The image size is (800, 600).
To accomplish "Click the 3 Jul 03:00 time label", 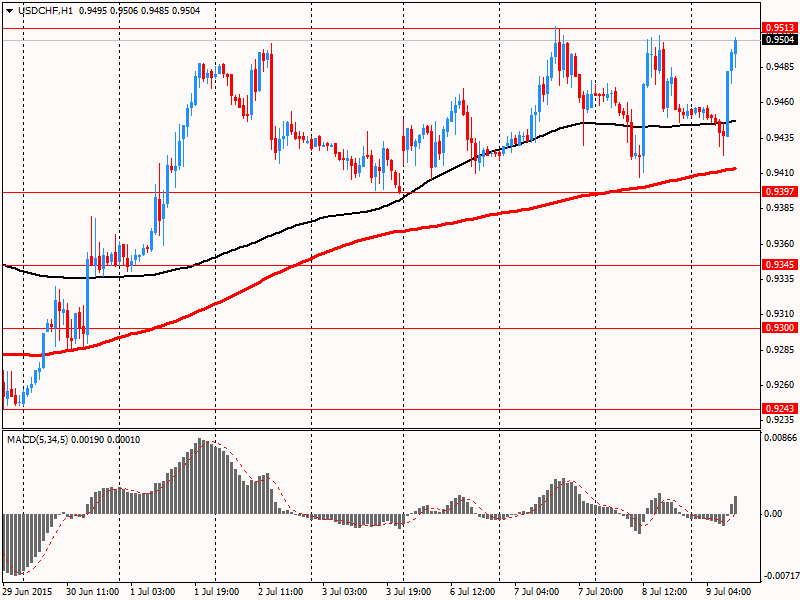I will pyautogui.click(x=345, y=592).
